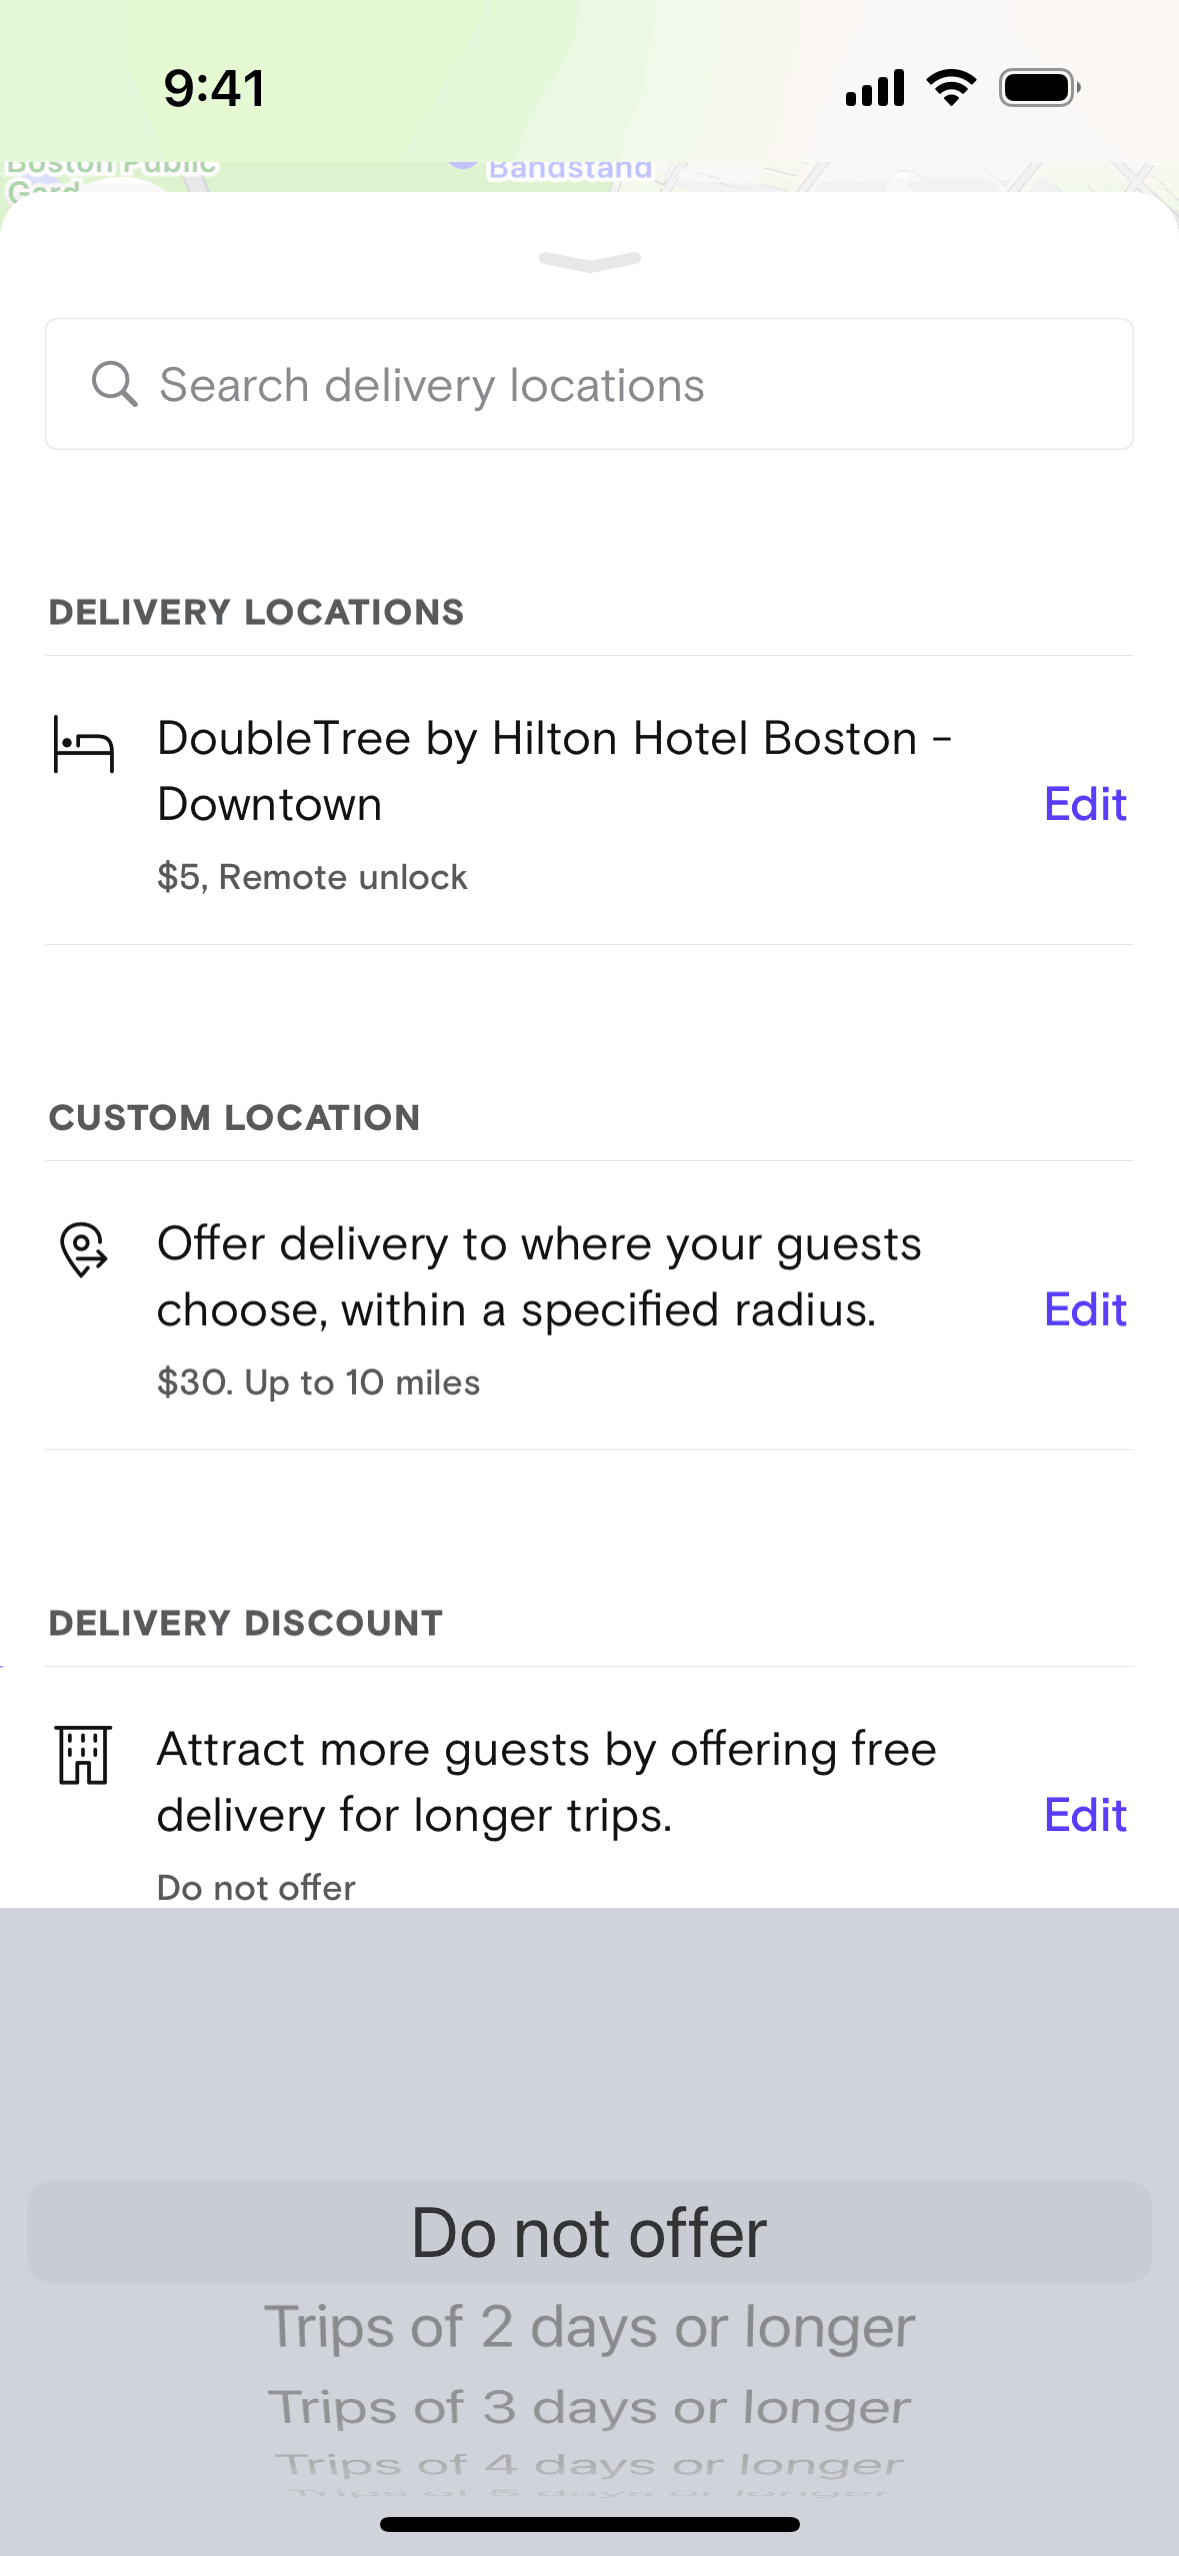Open the DoubleTree by Hilton Hotel Boston entry
Image resolution: width=1179 pixels, height=2556 pixels.
554,771
